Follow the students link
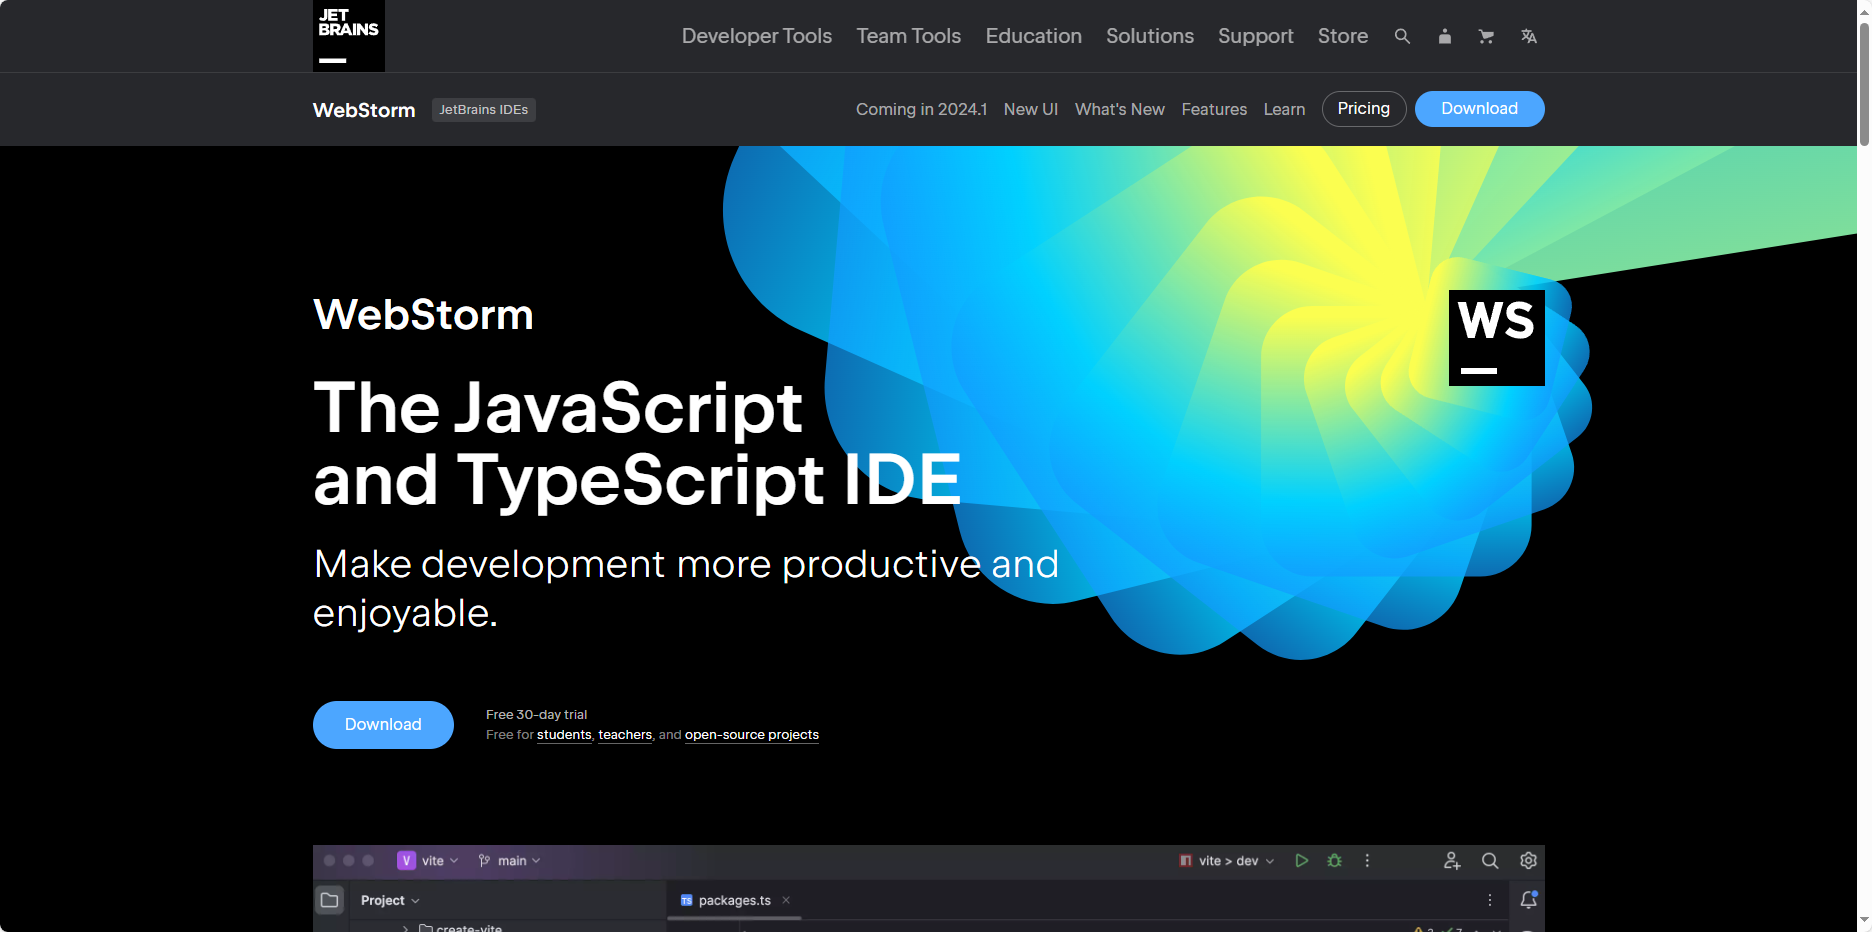1872x932 pixels. (x=564, y=735)
